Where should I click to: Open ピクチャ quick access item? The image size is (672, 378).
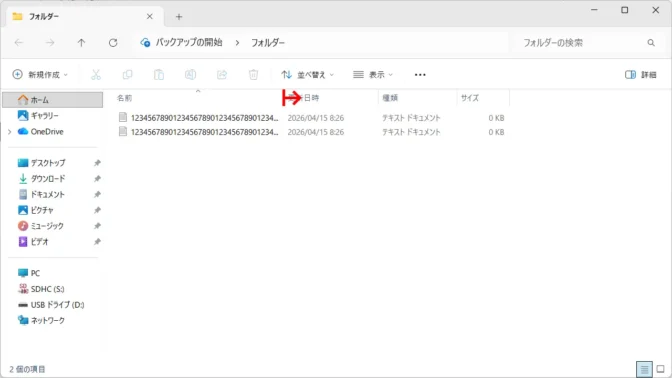coord(42,210)
